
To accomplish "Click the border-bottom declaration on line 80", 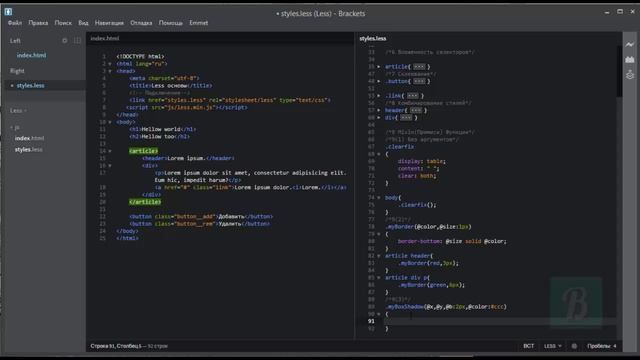I will click(x=452, y=241).
